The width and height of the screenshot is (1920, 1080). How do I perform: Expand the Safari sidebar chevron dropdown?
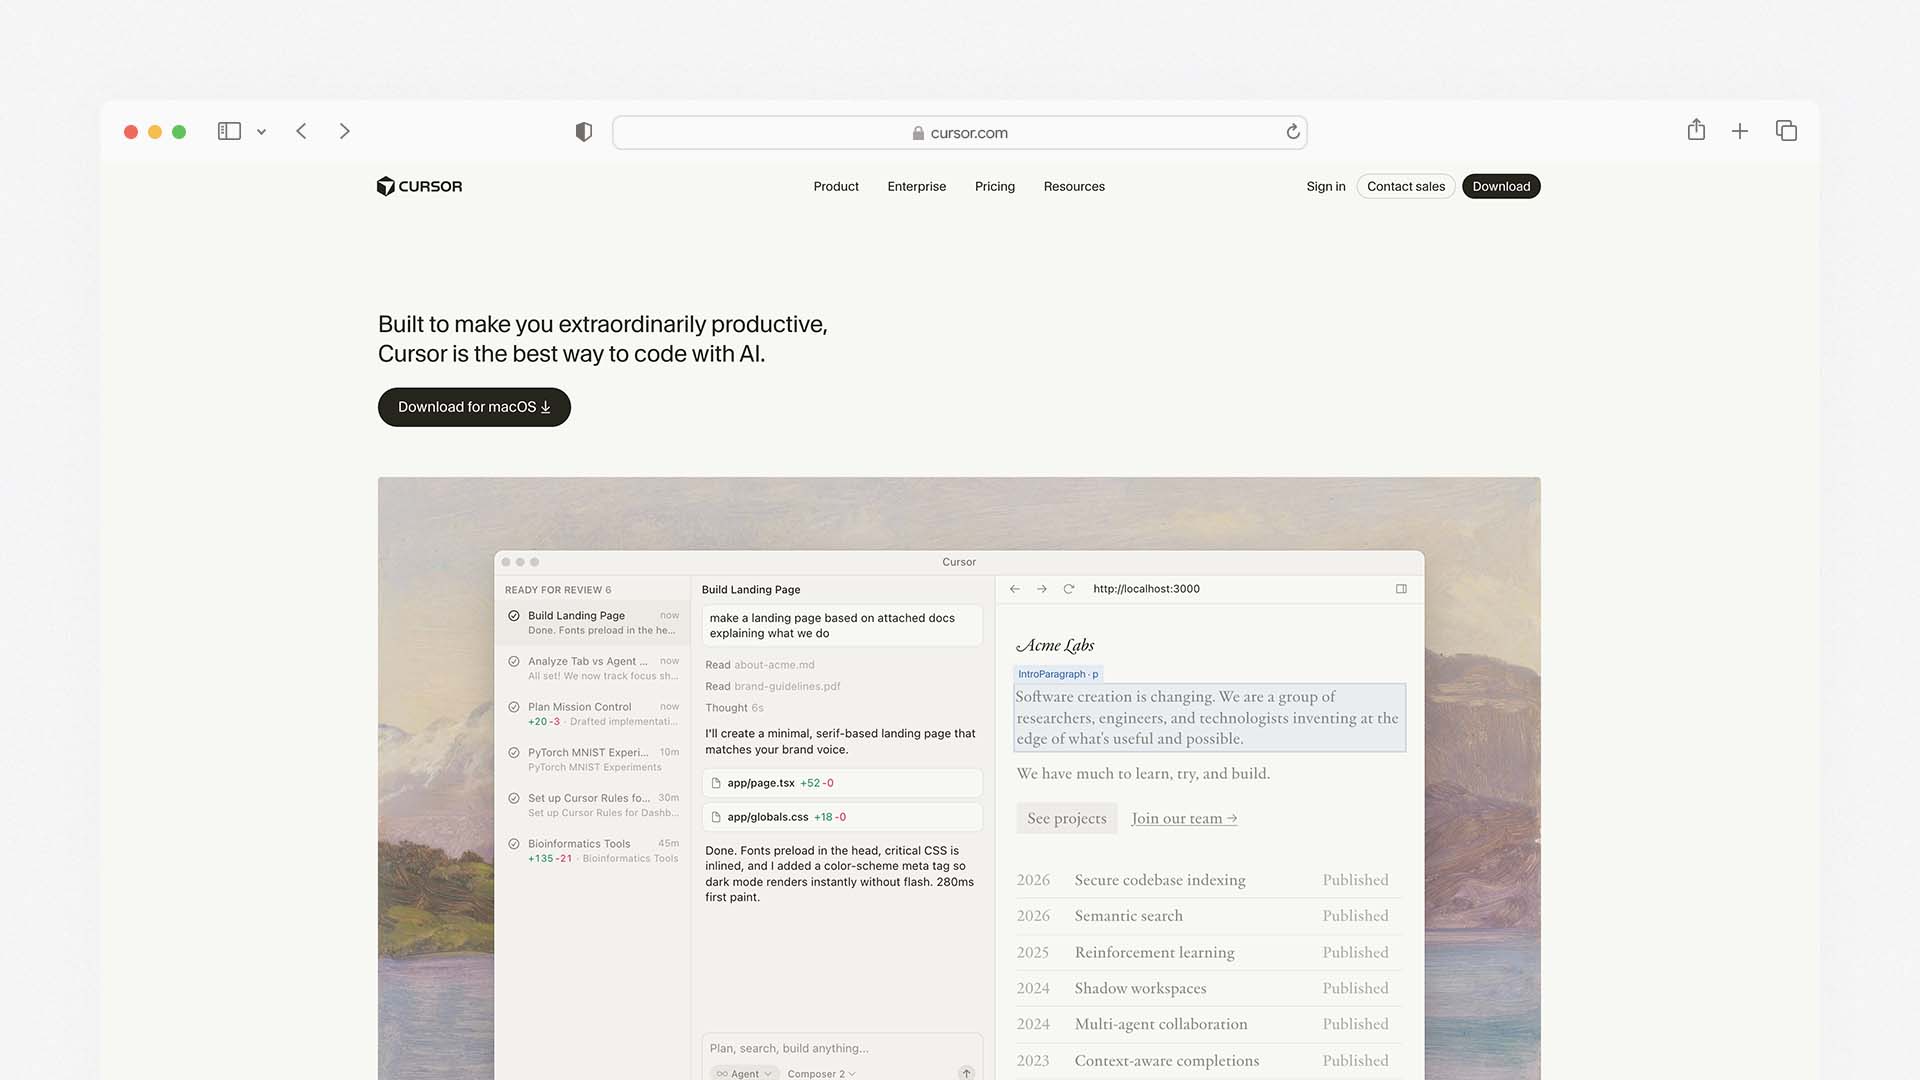(x=262, y=131)
